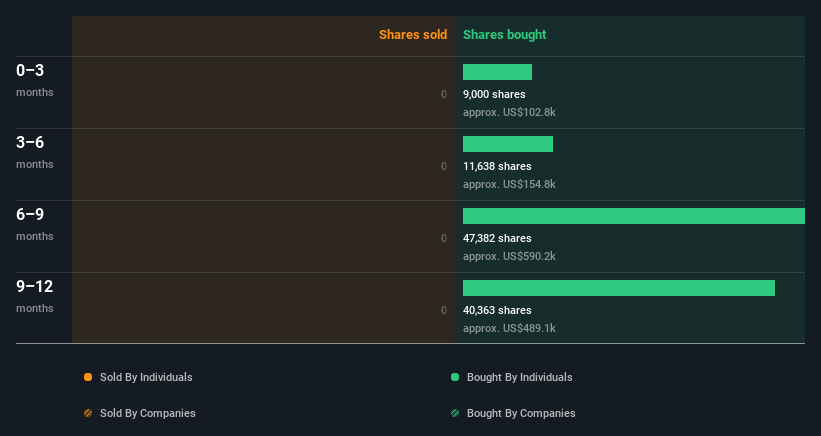Screen dimensions: 821x436
Task: Click the Shares sold column header
Action: 413,35
